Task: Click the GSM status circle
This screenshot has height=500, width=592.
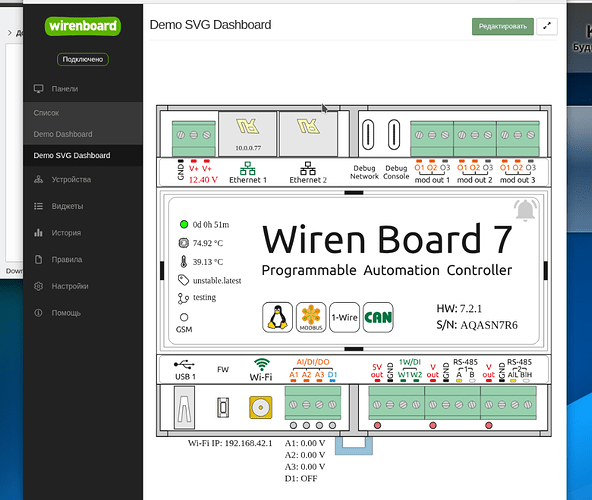Action: tap(184, 317)
